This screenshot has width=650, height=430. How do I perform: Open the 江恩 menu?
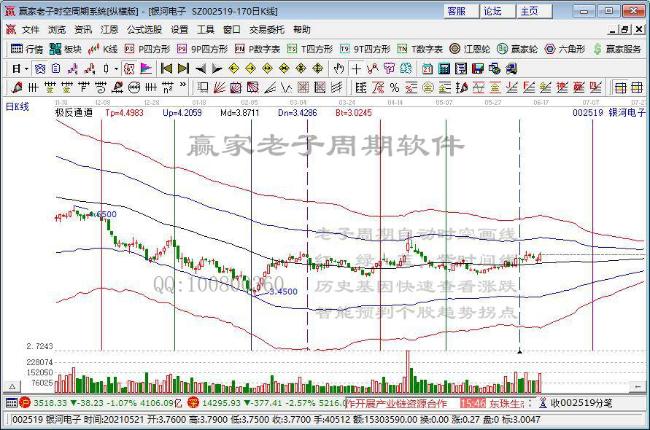pos(109,29)
